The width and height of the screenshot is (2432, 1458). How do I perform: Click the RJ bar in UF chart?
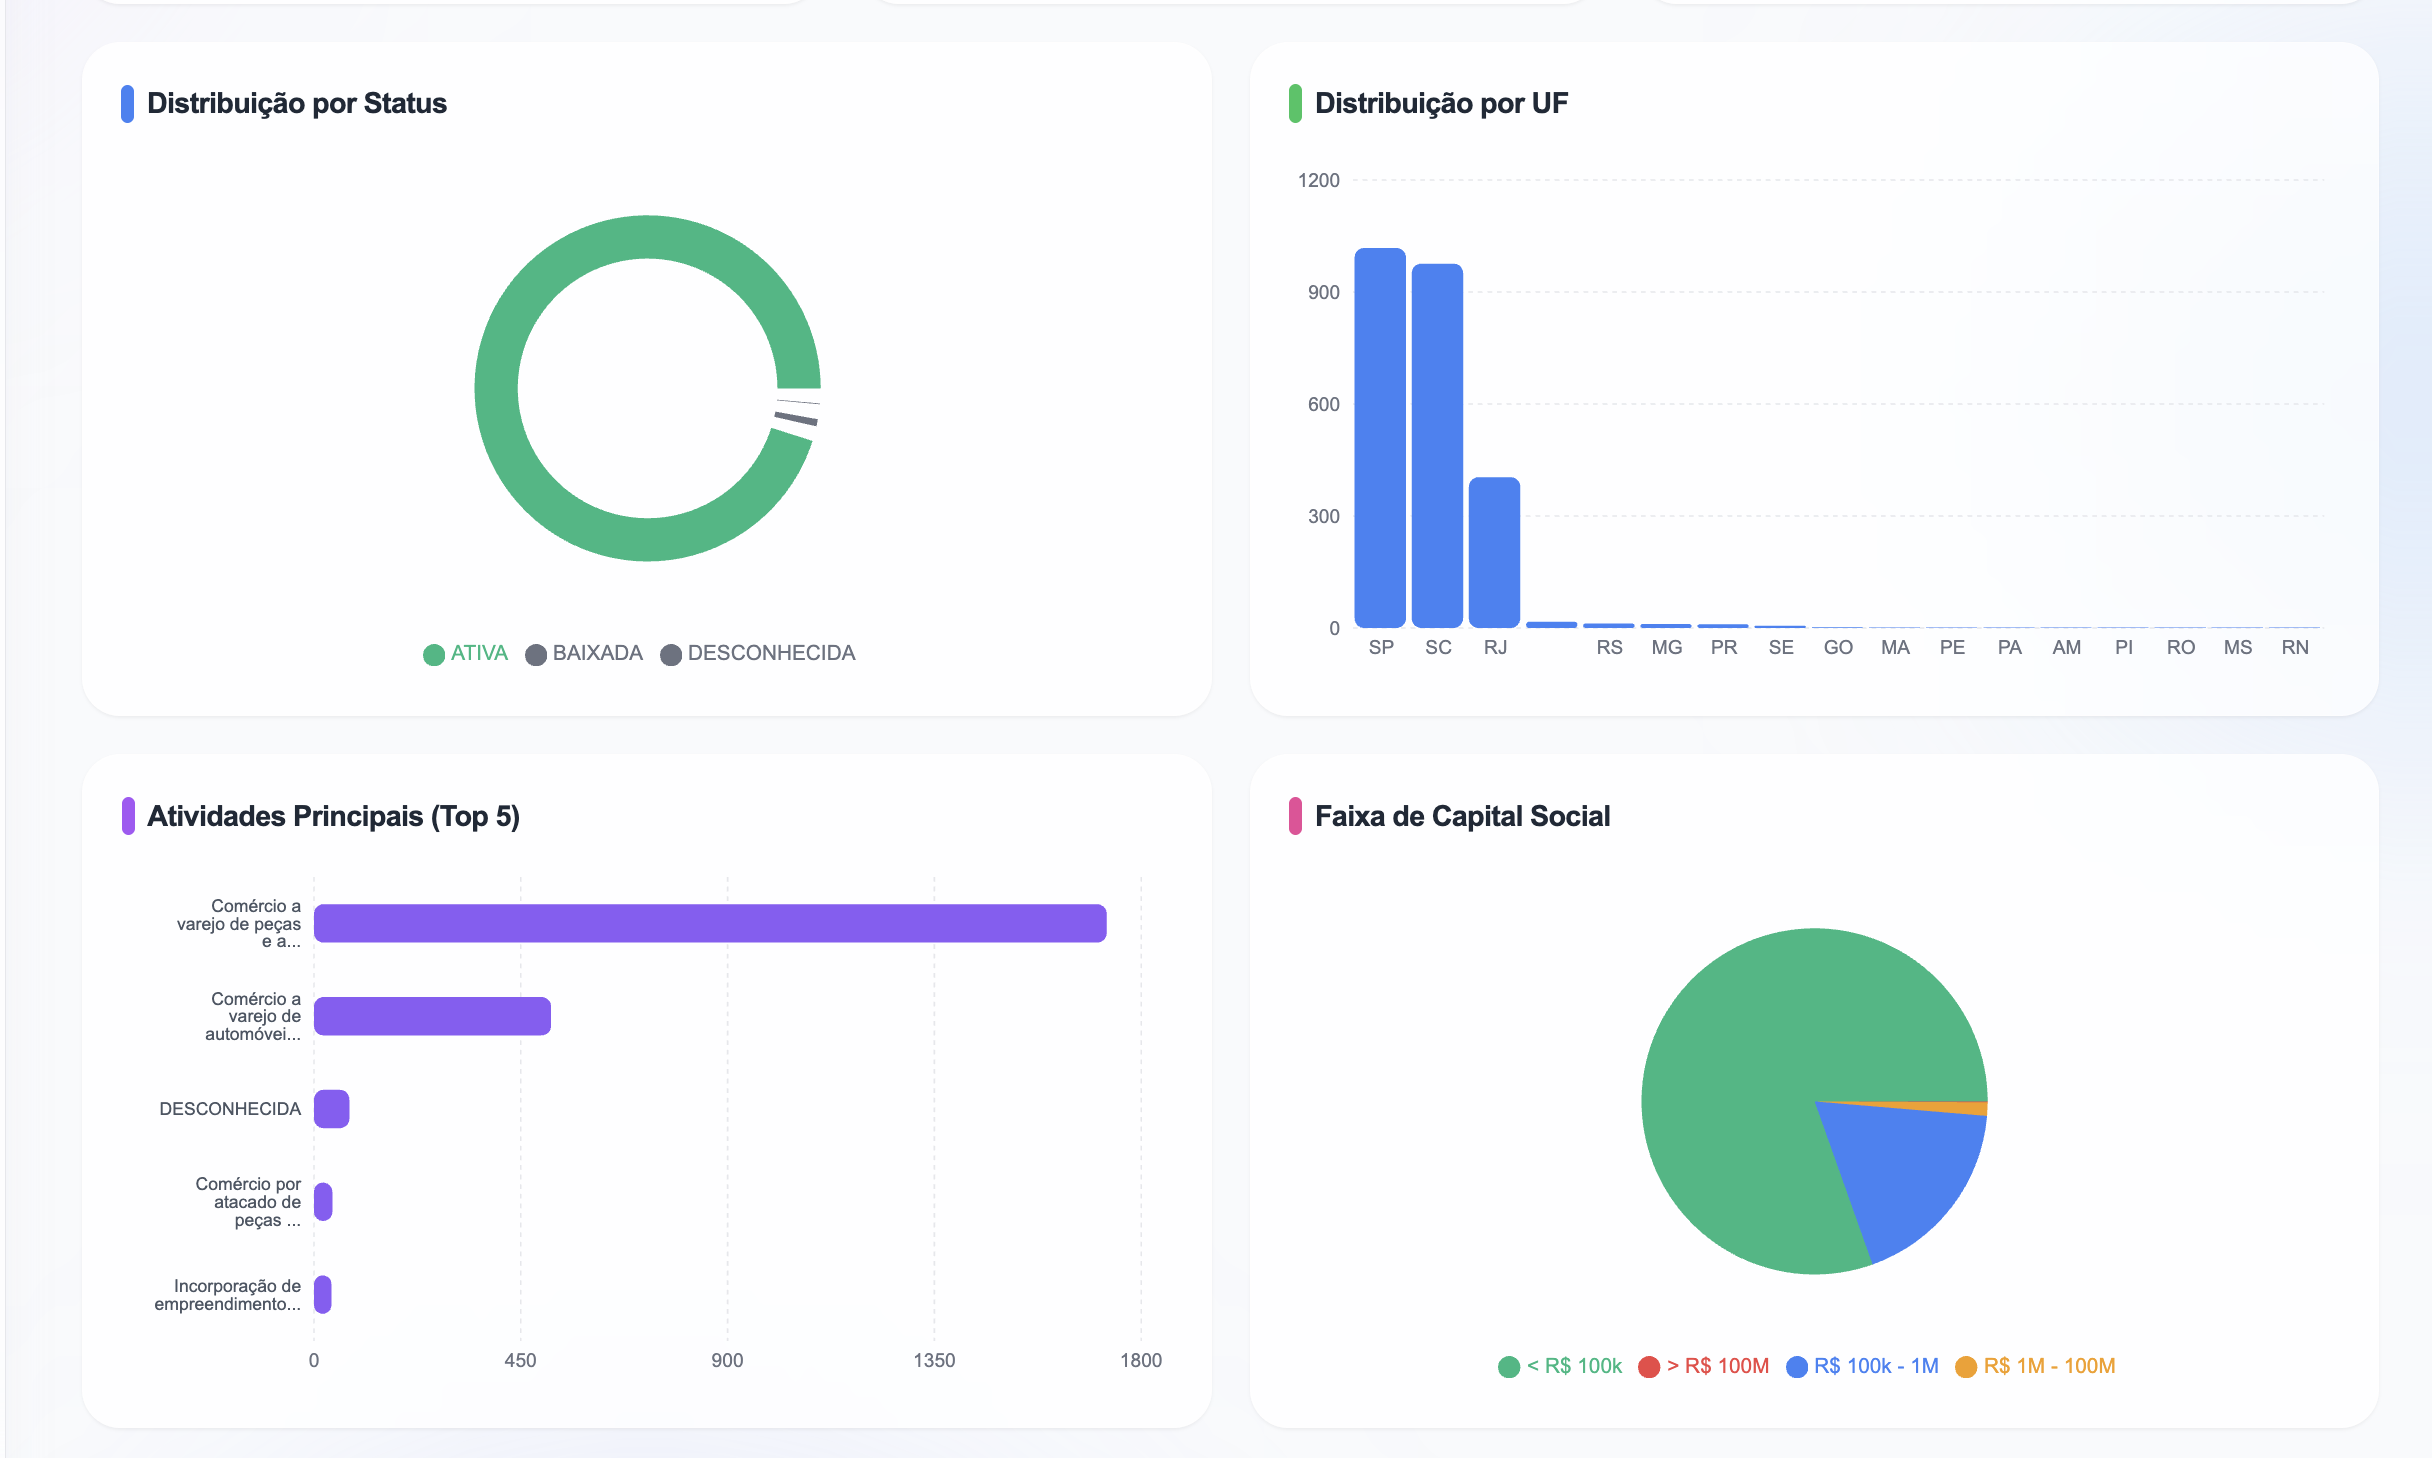pyautogui.click(x=1494, y=553)
